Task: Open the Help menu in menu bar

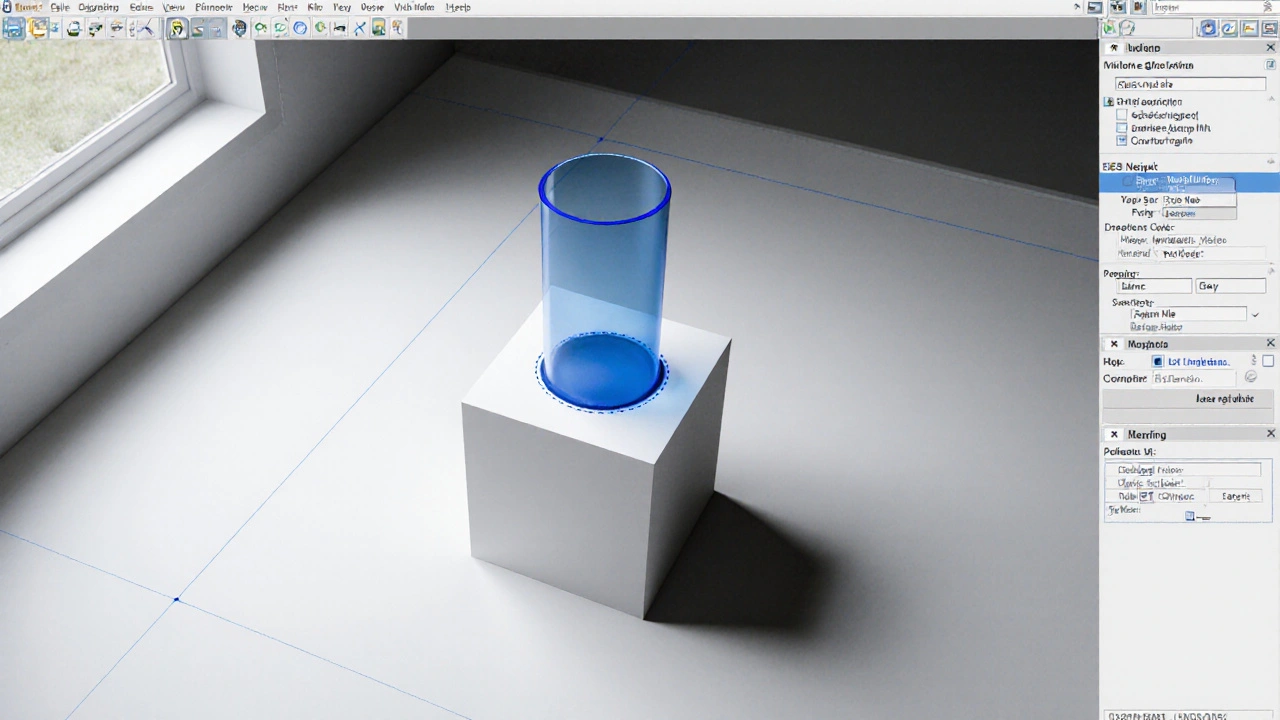Action: [x=458, y=7]
